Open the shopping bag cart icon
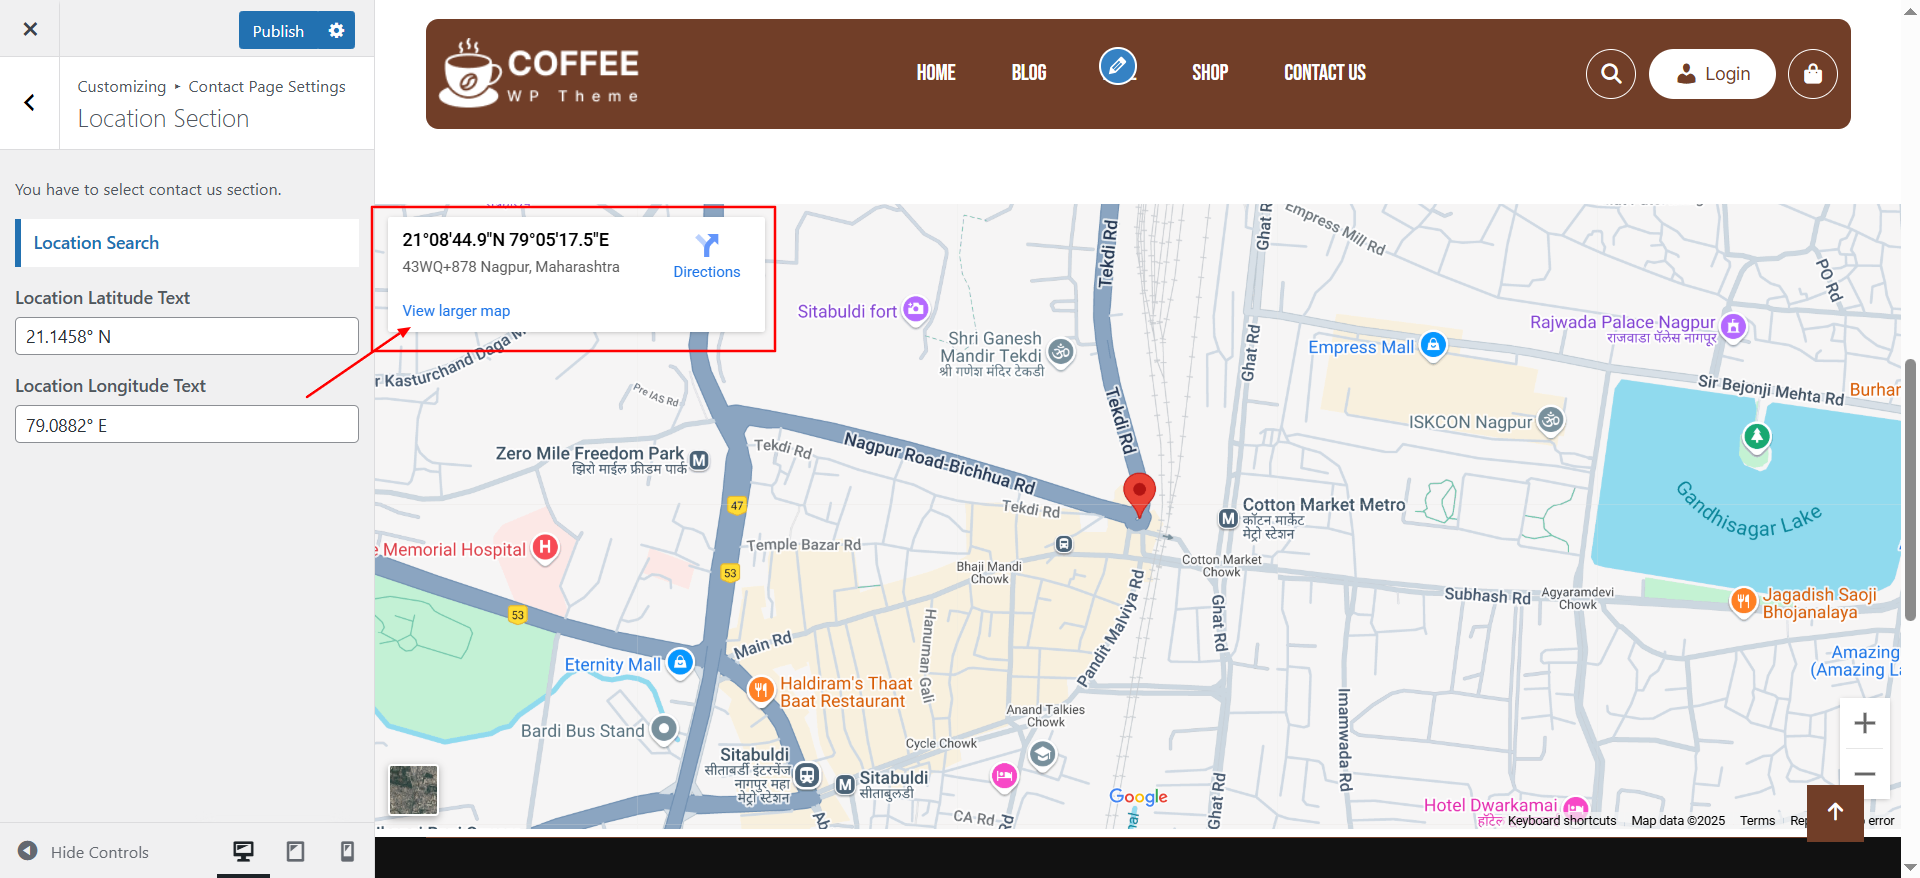The width and height of the screenshot is (1920, 878). pyautogui.click(x=1812, y=74)
